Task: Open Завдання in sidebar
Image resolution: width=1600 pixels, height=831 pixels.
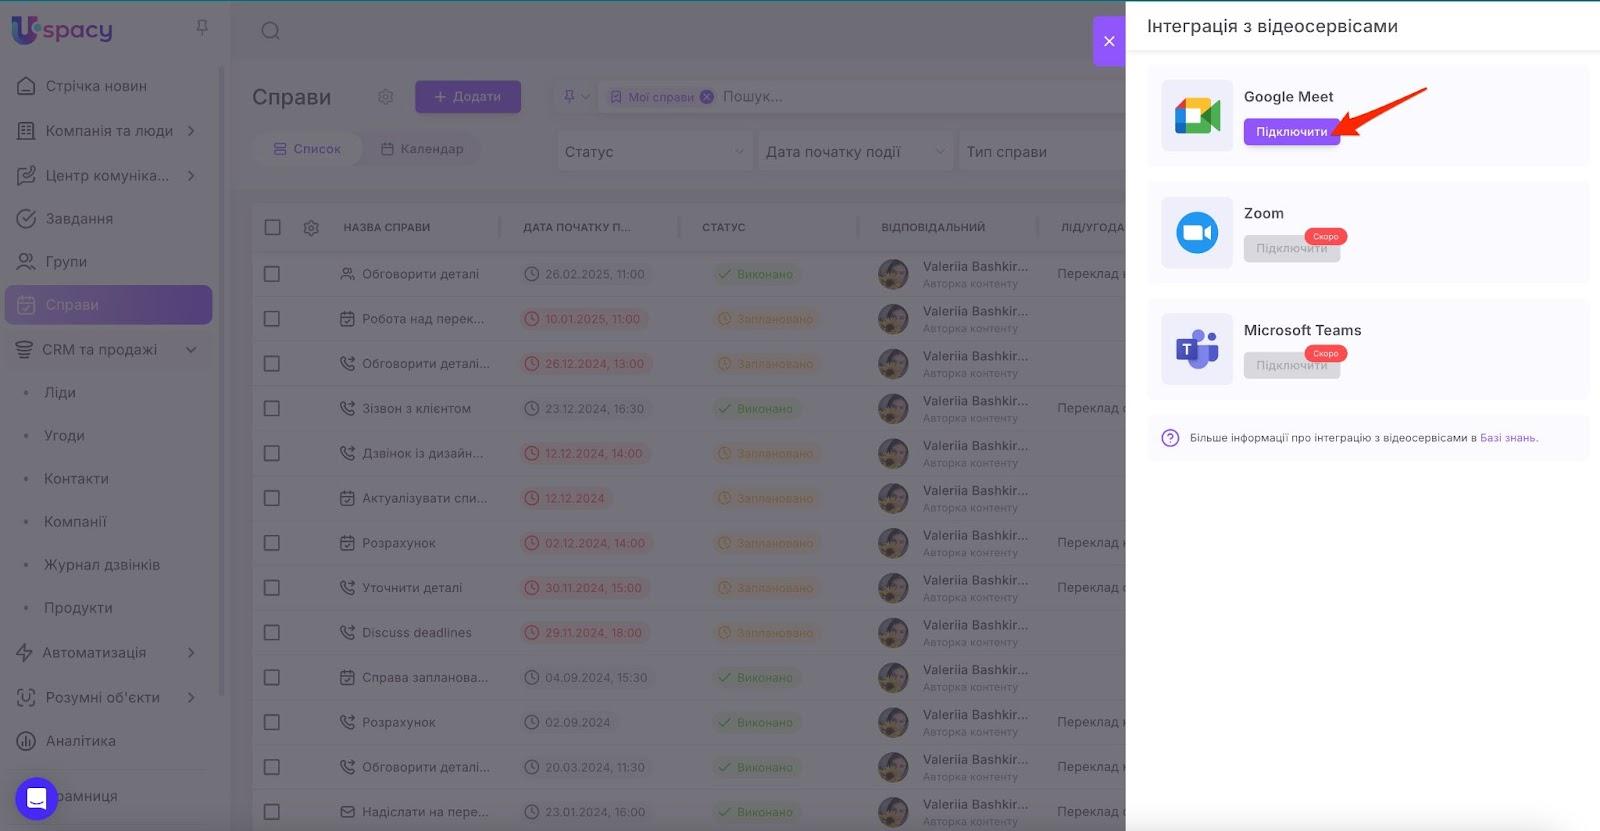Action: click(79, 219)
